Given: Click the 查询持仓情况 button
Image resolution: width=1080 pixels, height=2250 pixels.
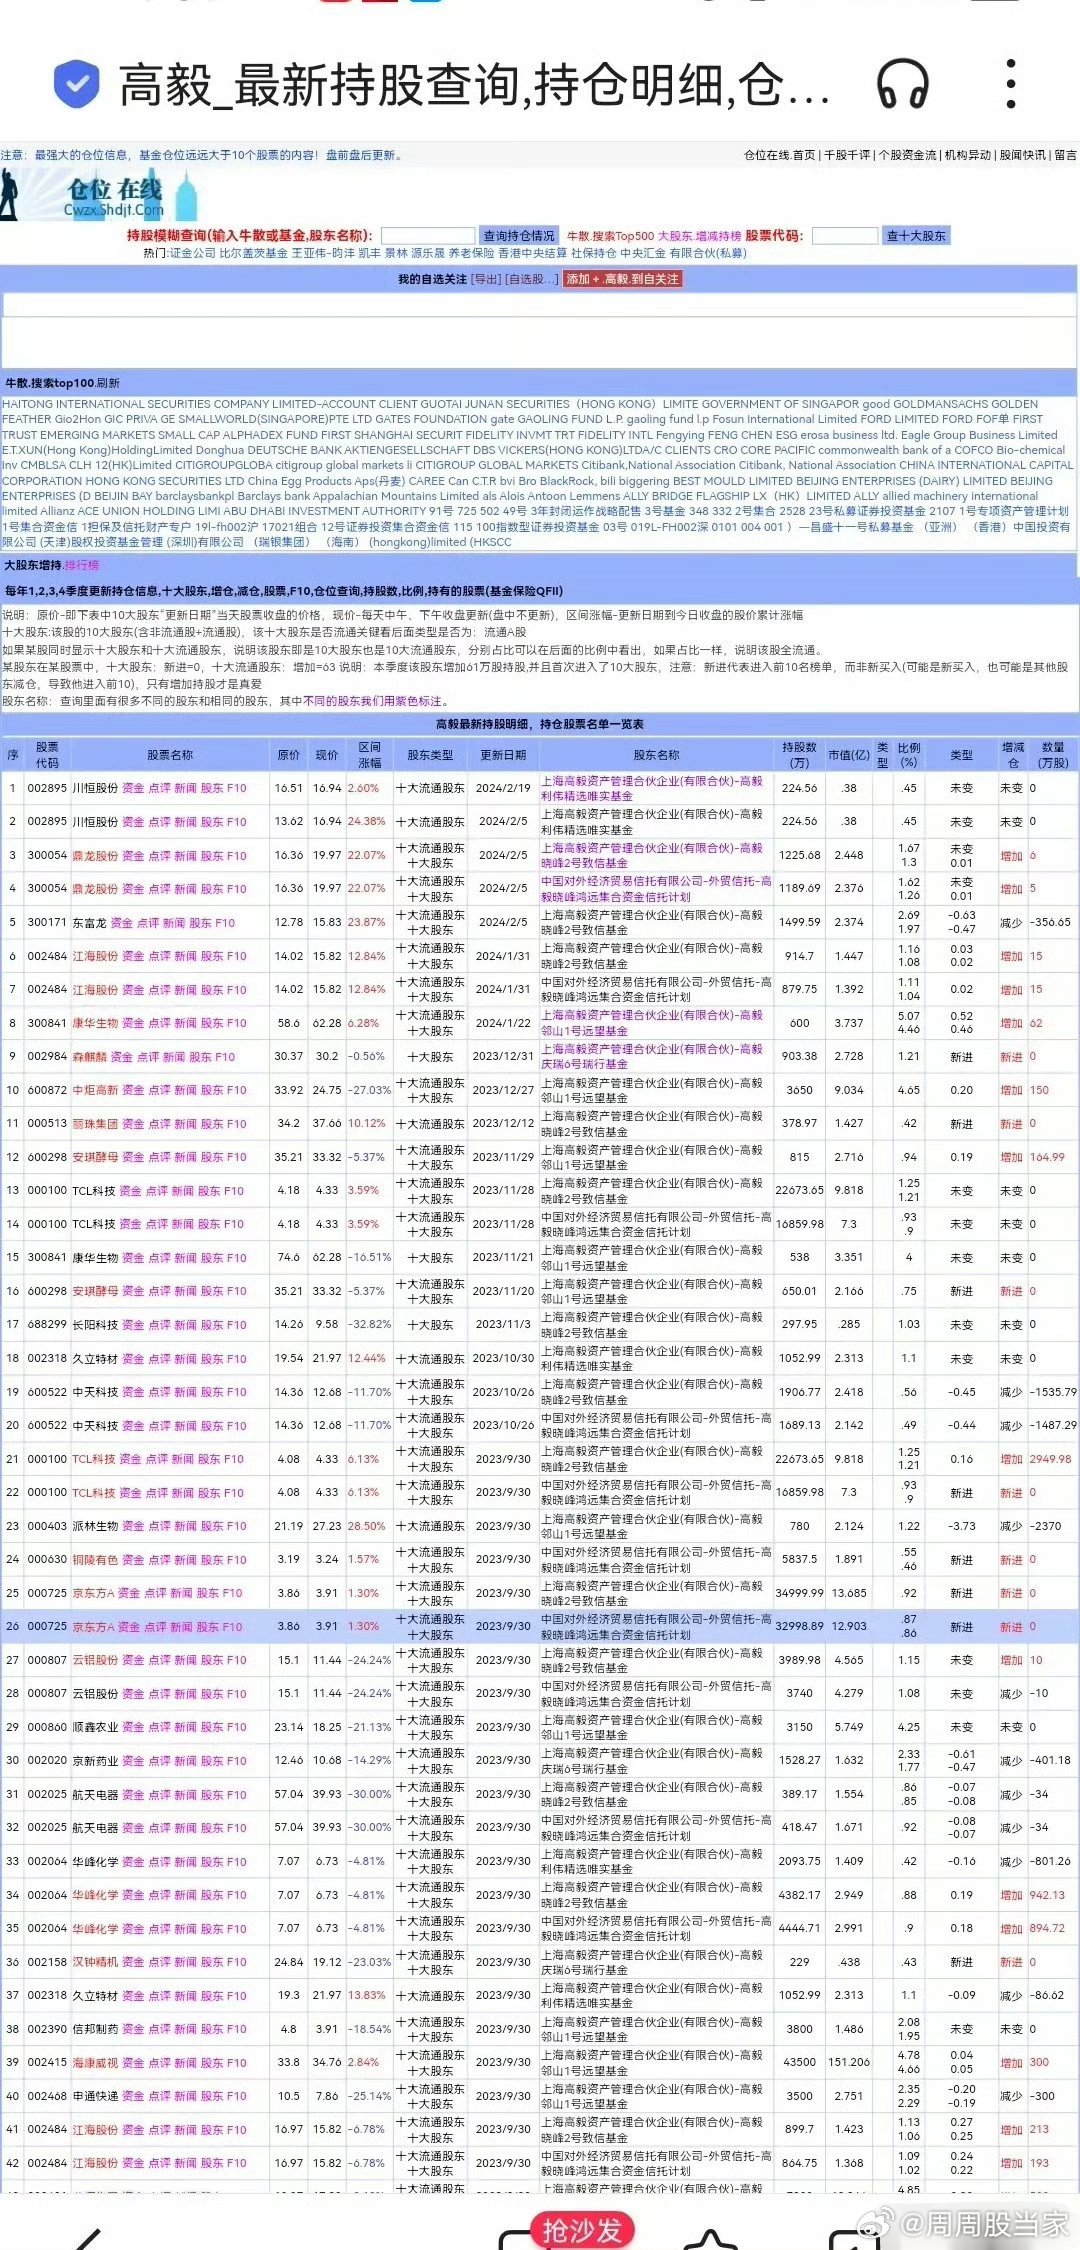Looking at the screenshot, I should pyautogui.click(x=518, y=236).
